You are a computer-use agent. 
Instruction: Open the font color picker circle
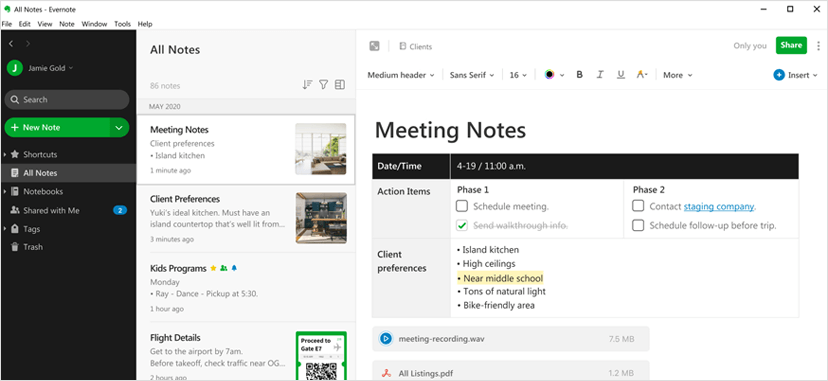(x=550, y=75)
